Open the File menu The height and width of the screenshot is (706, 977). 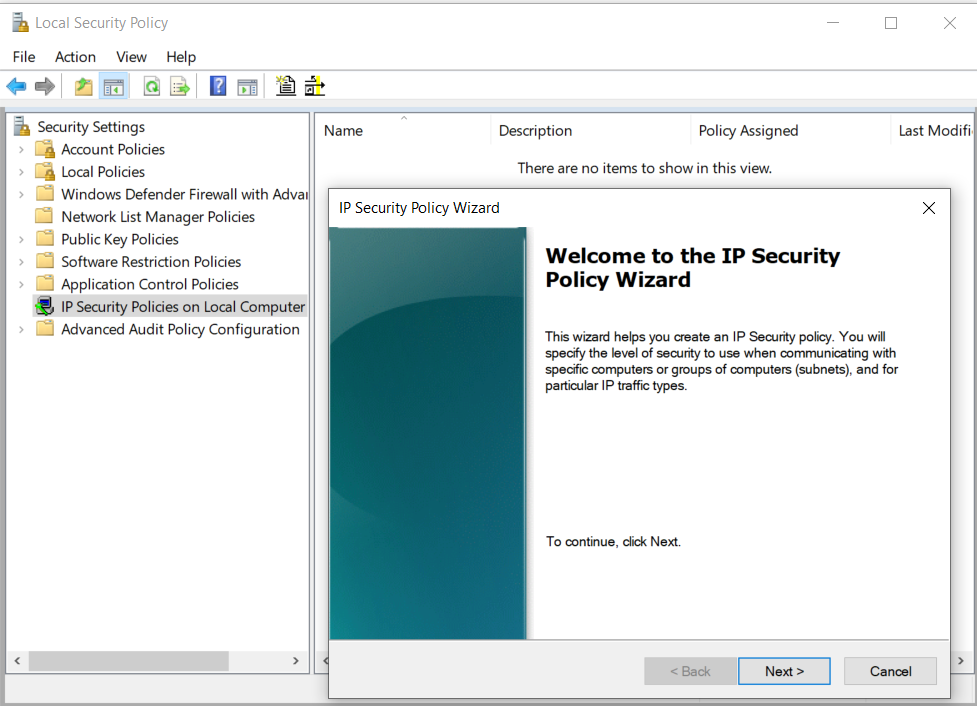24,57
